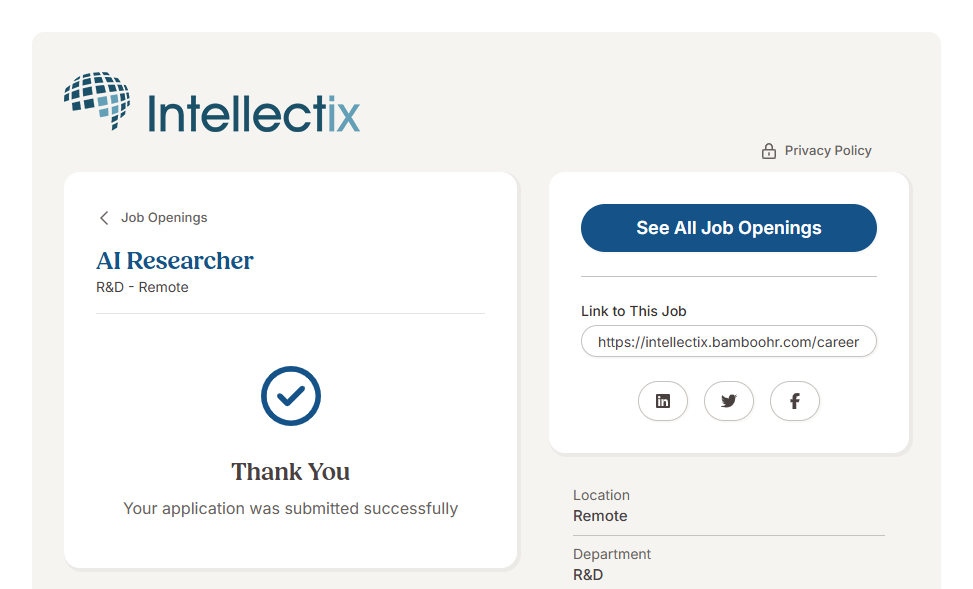Click the Intellectix globe logo icon
The height and width of the screenshot is (589, 973).
pyautogui.click(x=98, y=100)
